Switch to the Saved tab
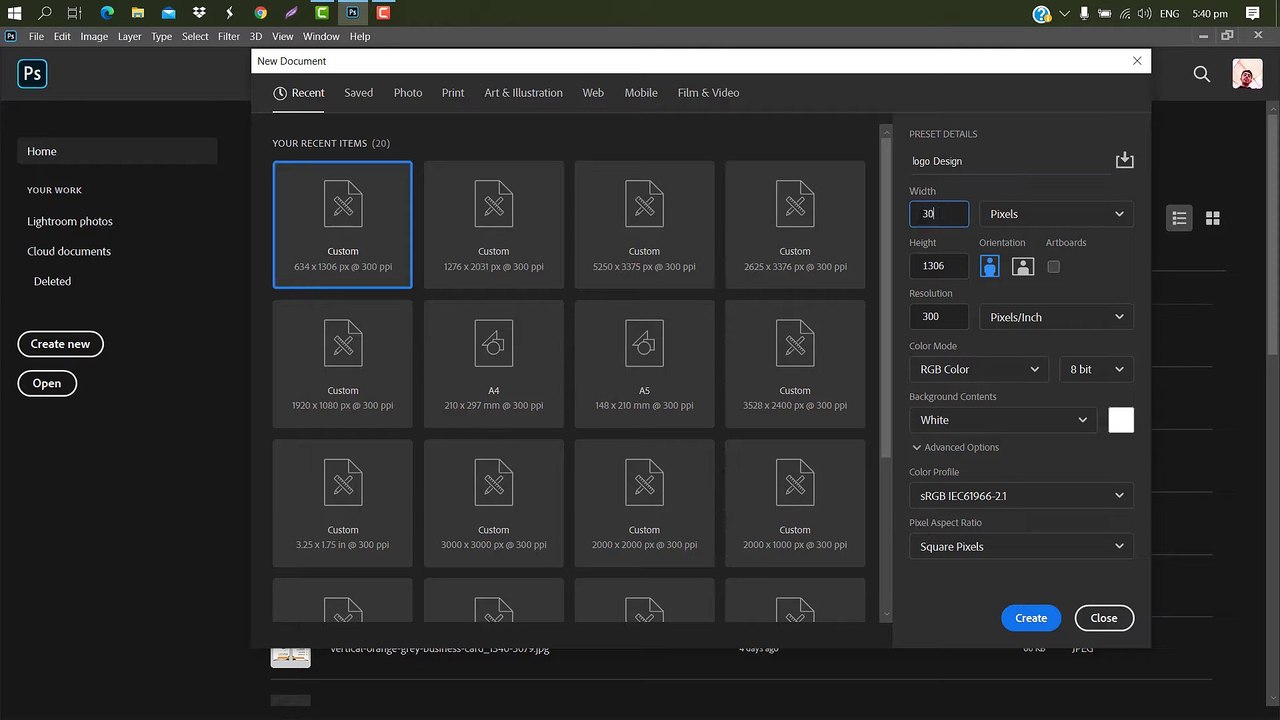Screen dimensions: 1280x720 pos(358,93)
